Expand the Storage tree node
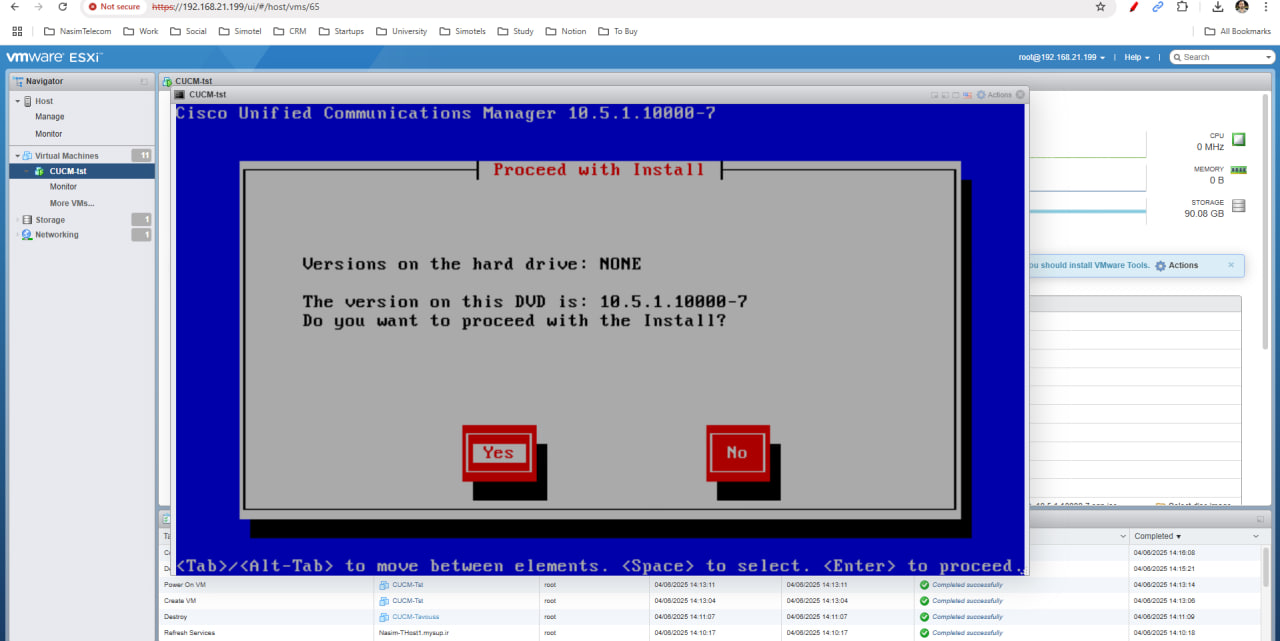Viewport: 1280px width, 641px height. coord(17,220)
